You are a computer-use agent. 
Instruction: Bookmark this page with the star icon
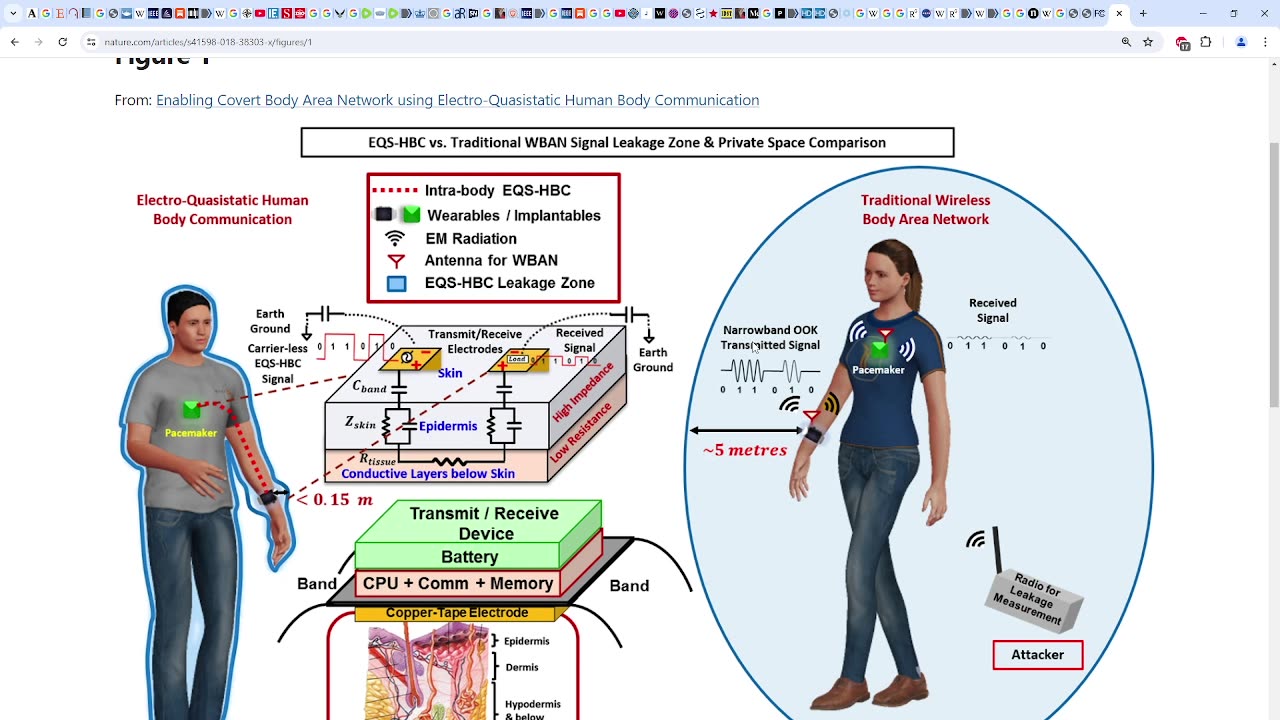tap(1148, 42)
